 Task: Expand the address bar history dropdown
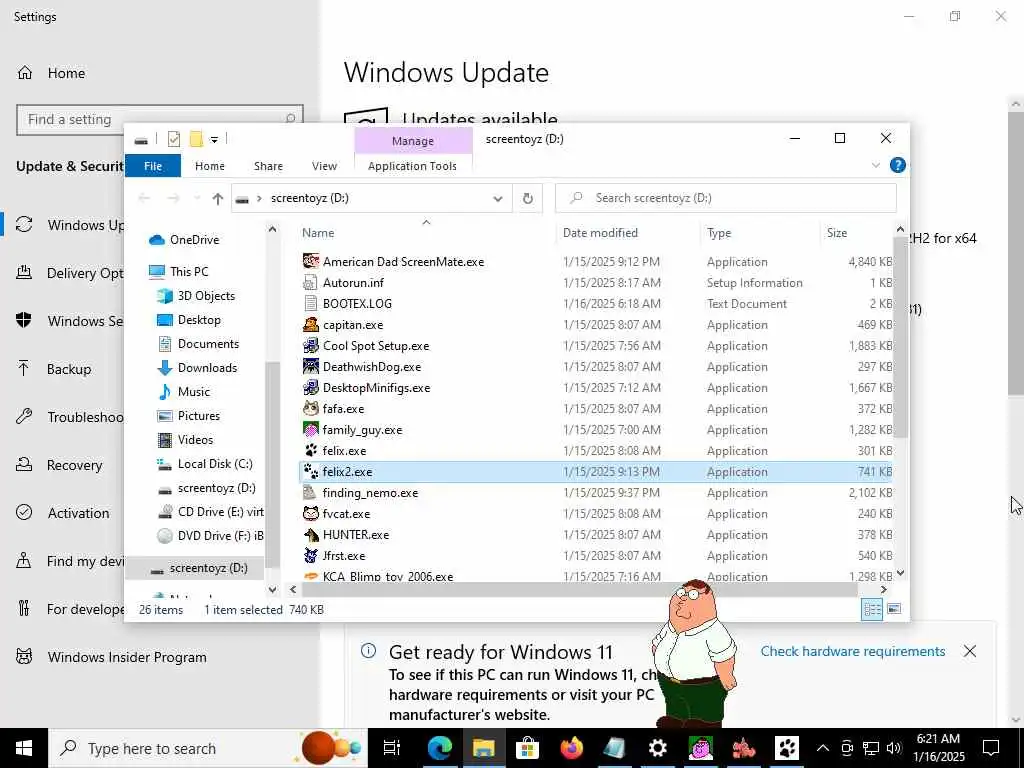pos(498,199)
